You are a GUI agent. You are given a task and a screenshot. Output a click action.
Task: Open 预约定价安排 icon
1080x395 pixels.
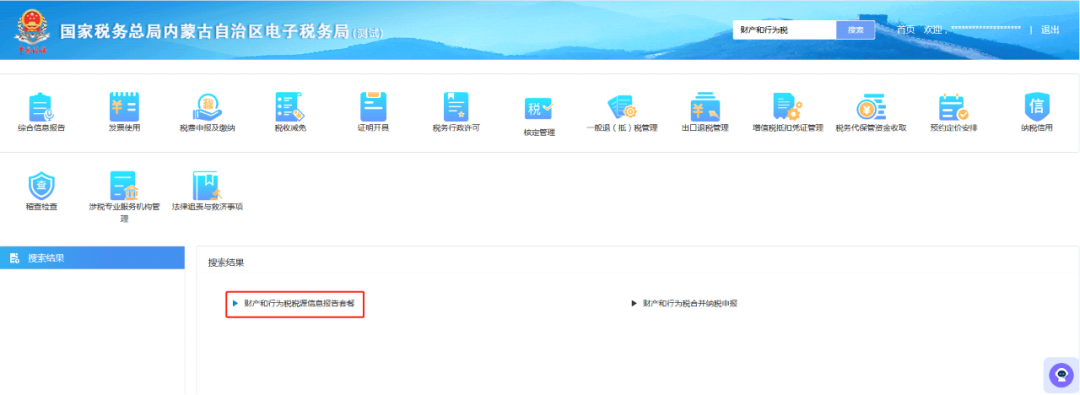tap(953, 108)
